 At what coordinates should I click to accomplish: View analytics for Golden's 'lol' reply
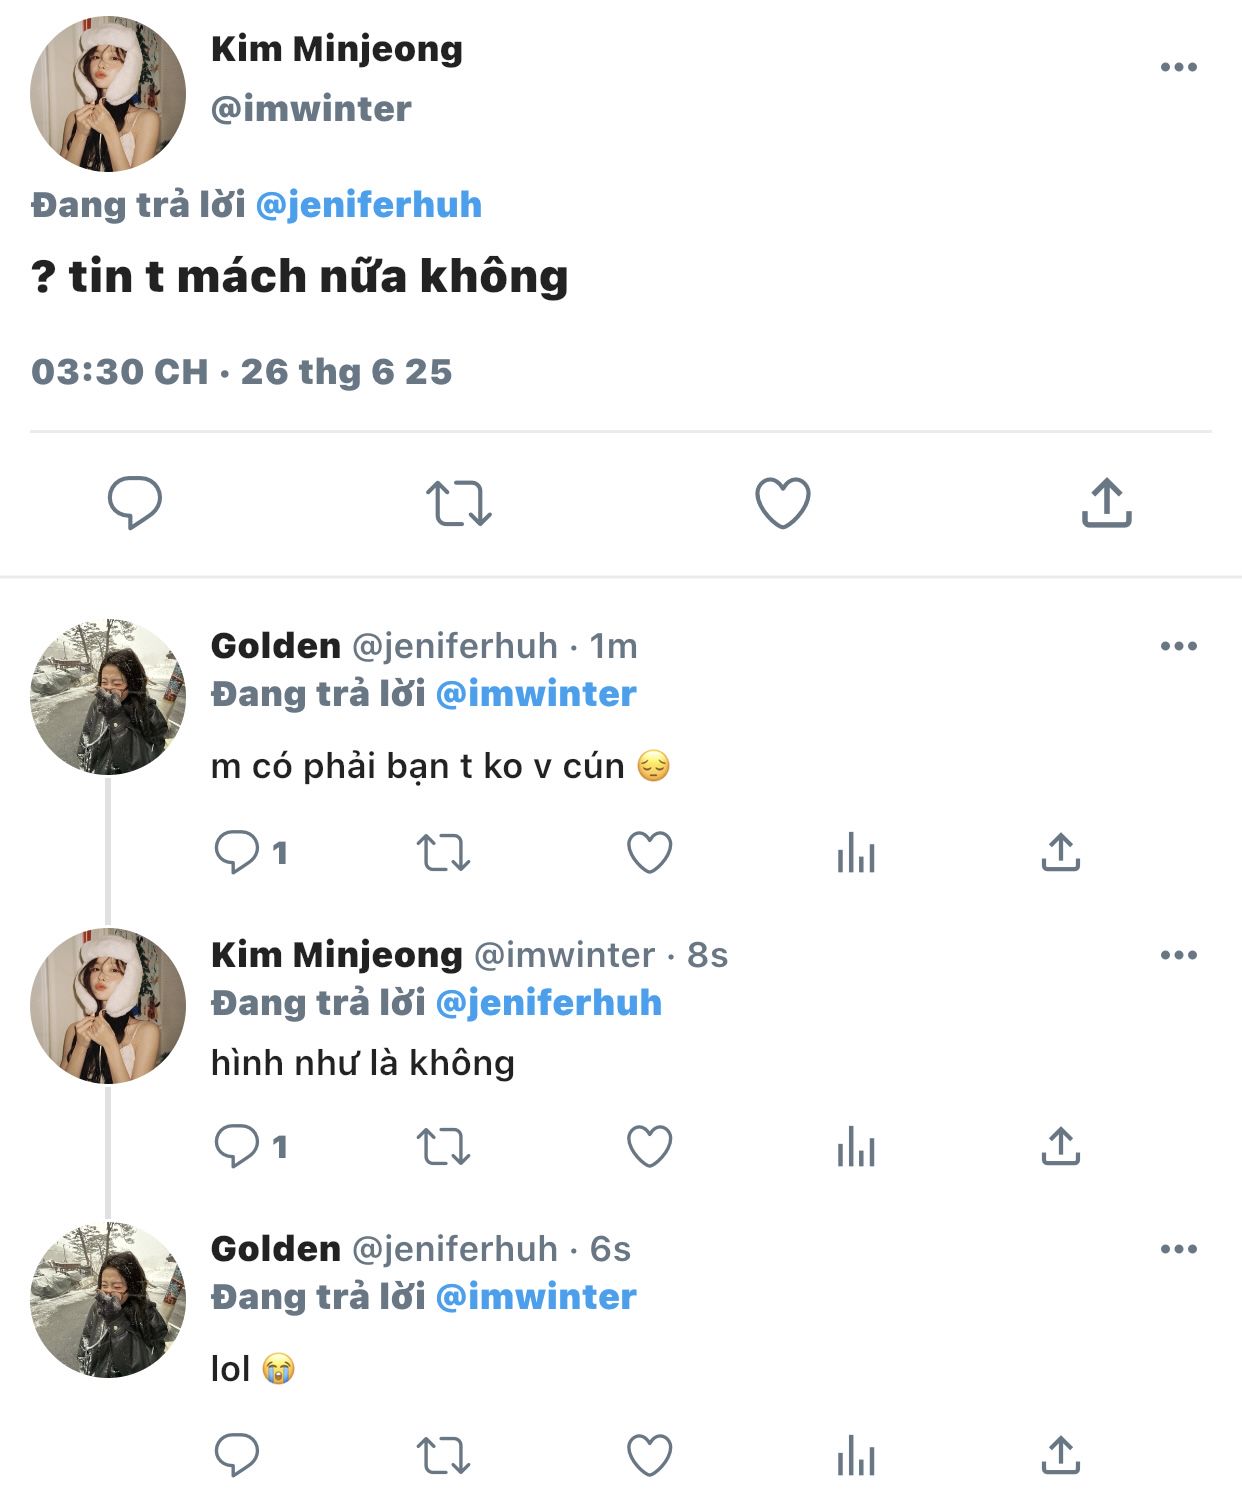(x=856, y=1455)
